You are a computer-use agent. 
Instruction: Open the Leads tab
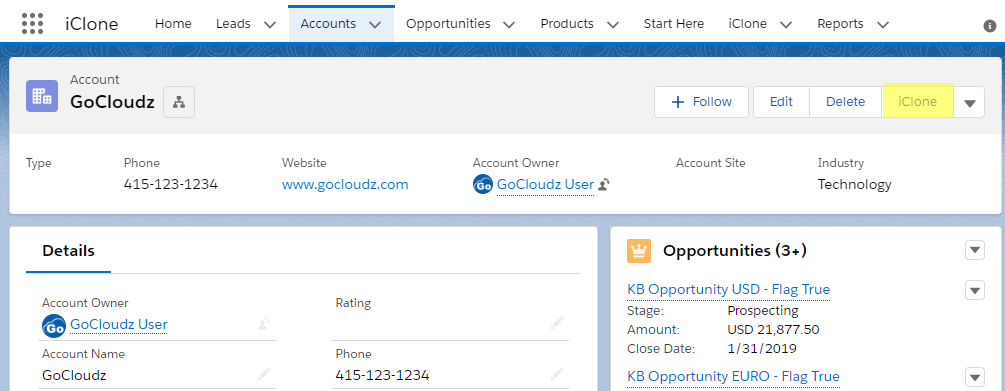pyautogui.click(x=233, y=24)
